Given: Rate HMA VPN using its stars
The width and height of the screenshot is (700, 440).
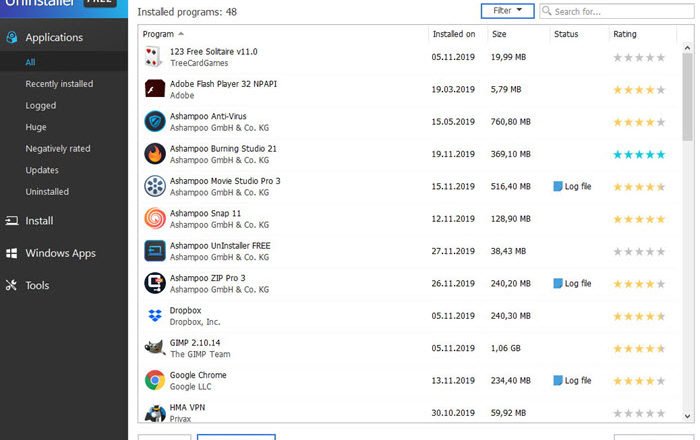Looking at the screenshot, I should pos(639,413).
